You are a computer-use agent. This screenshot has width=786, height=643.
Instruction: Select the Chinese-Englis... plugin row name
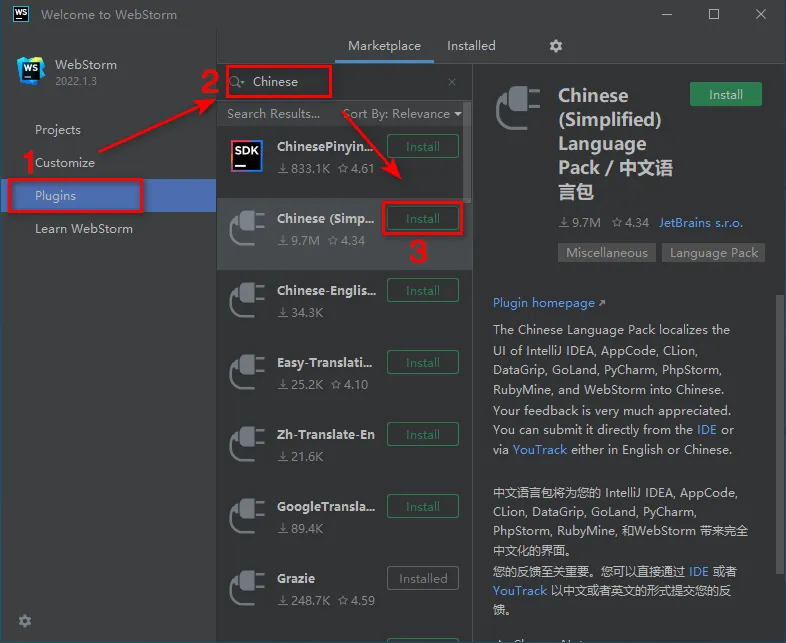[326, 291]
